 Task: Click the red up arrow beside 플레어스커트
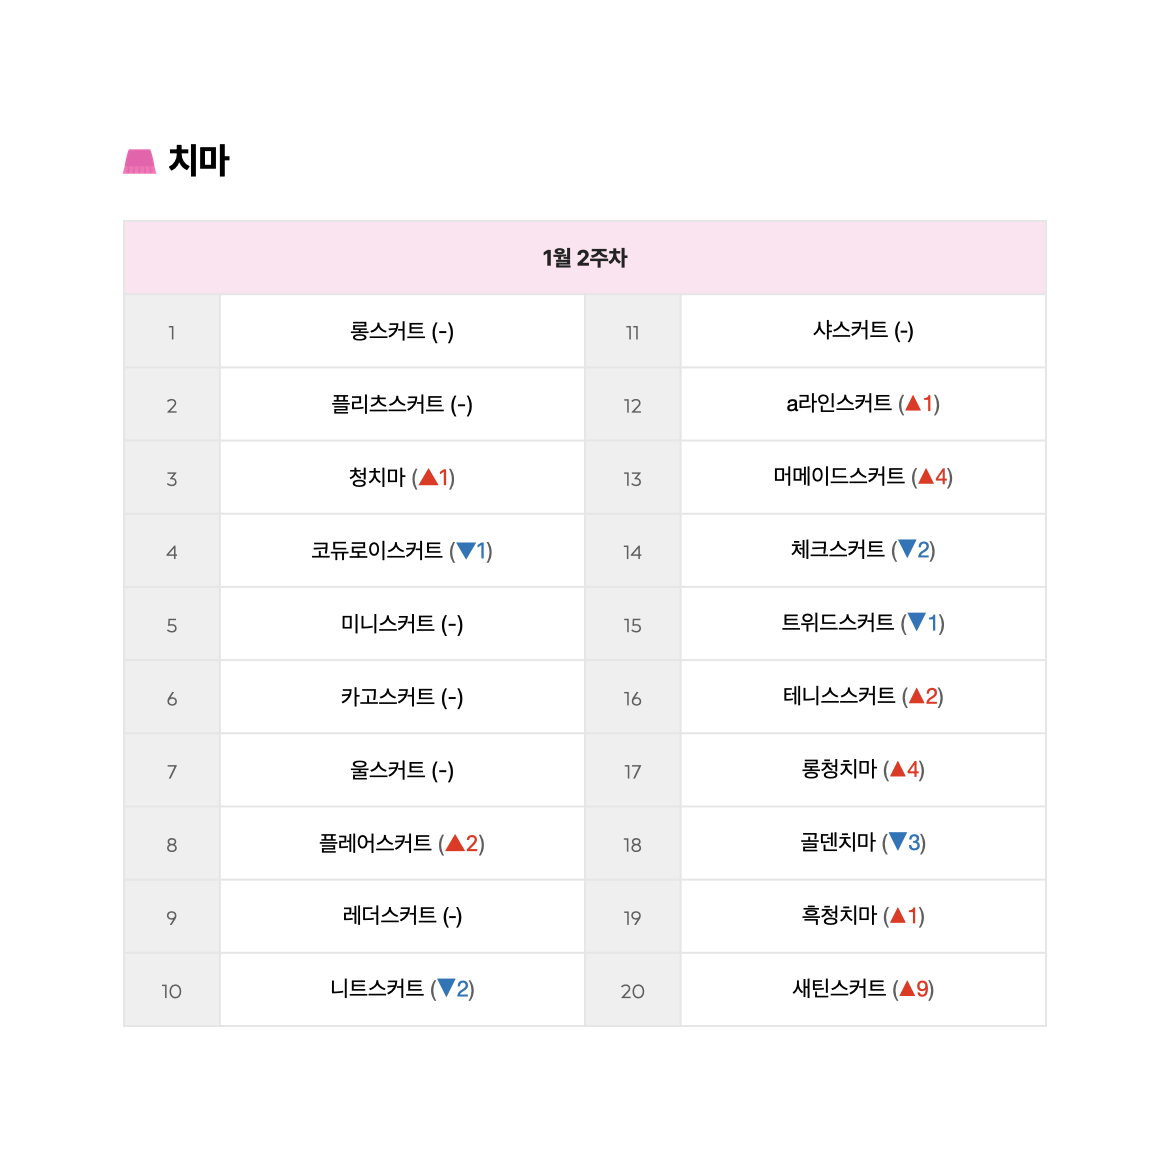[454, 843]
